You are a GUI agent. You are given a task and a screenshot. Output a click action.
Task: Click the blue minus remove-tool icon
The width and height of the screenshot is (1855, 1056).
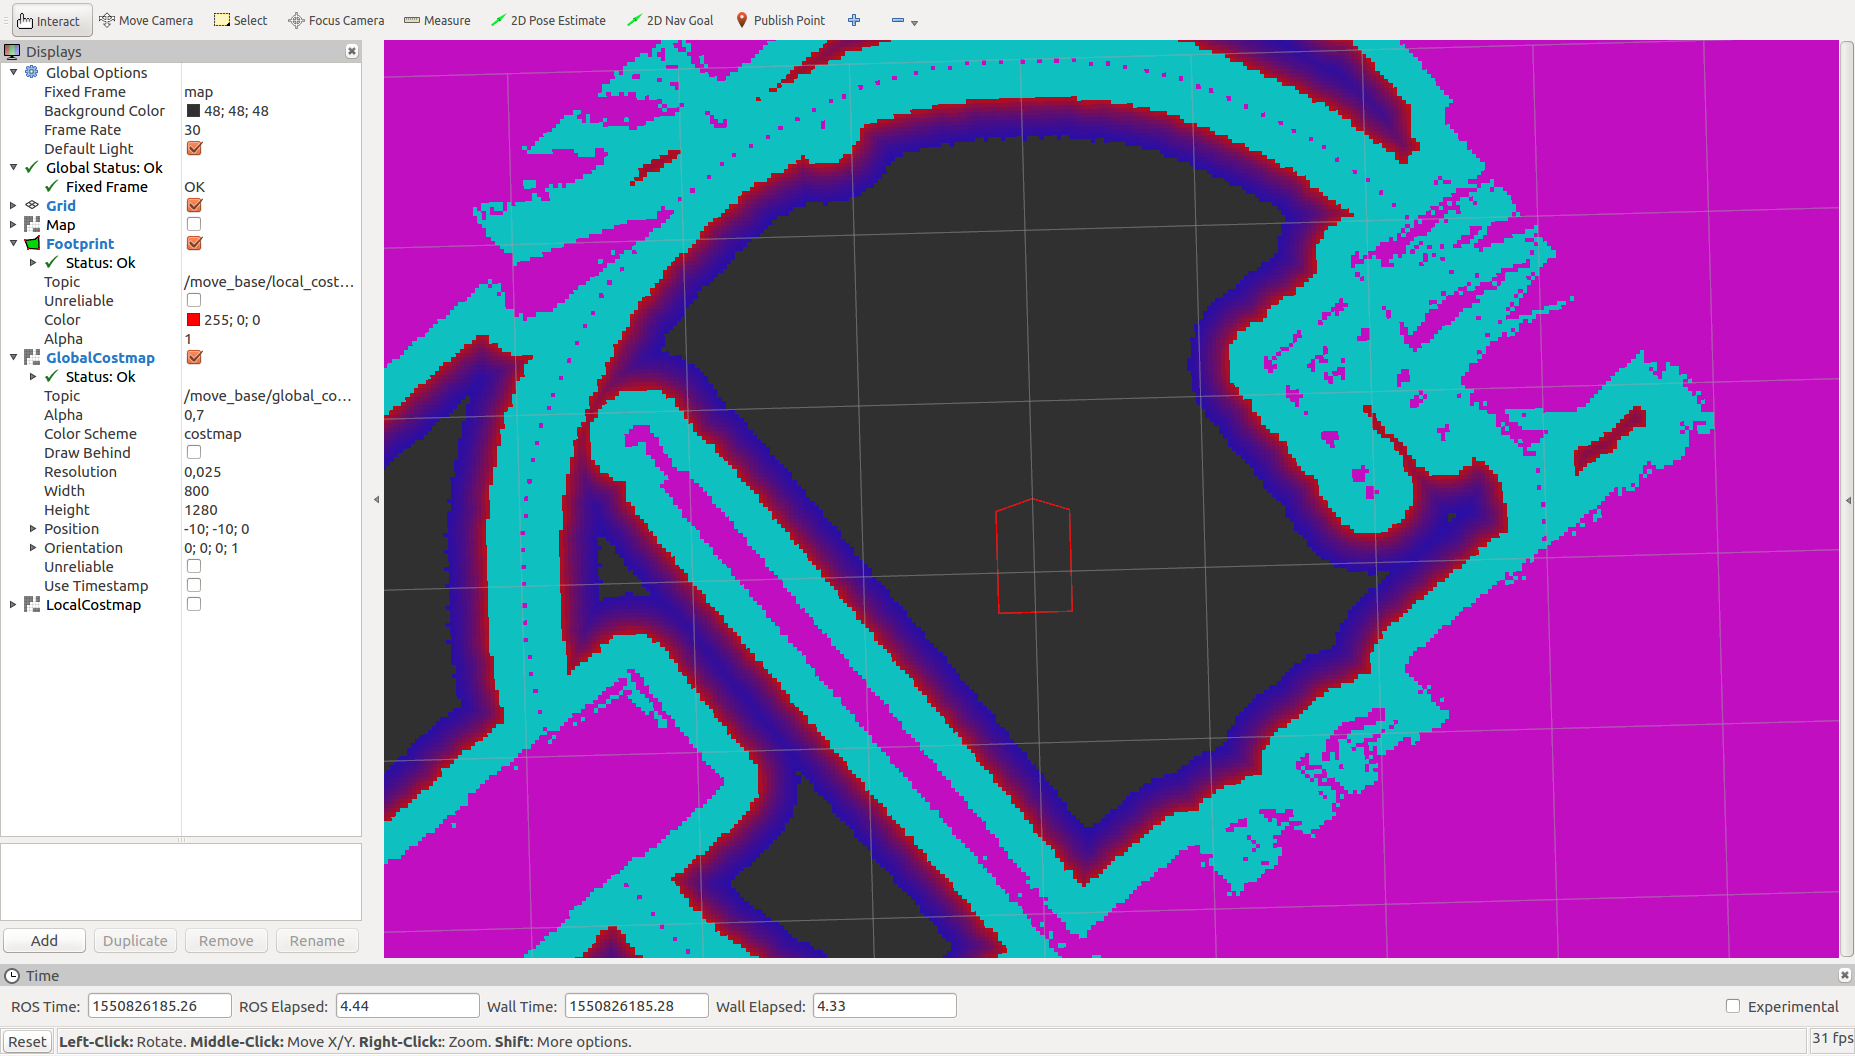click(897, 20)
